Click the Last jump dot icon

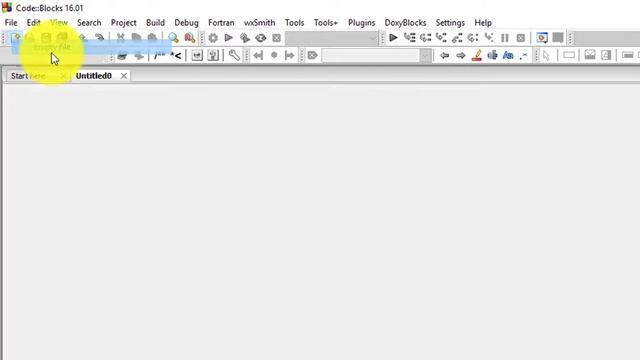coord(274,55)
